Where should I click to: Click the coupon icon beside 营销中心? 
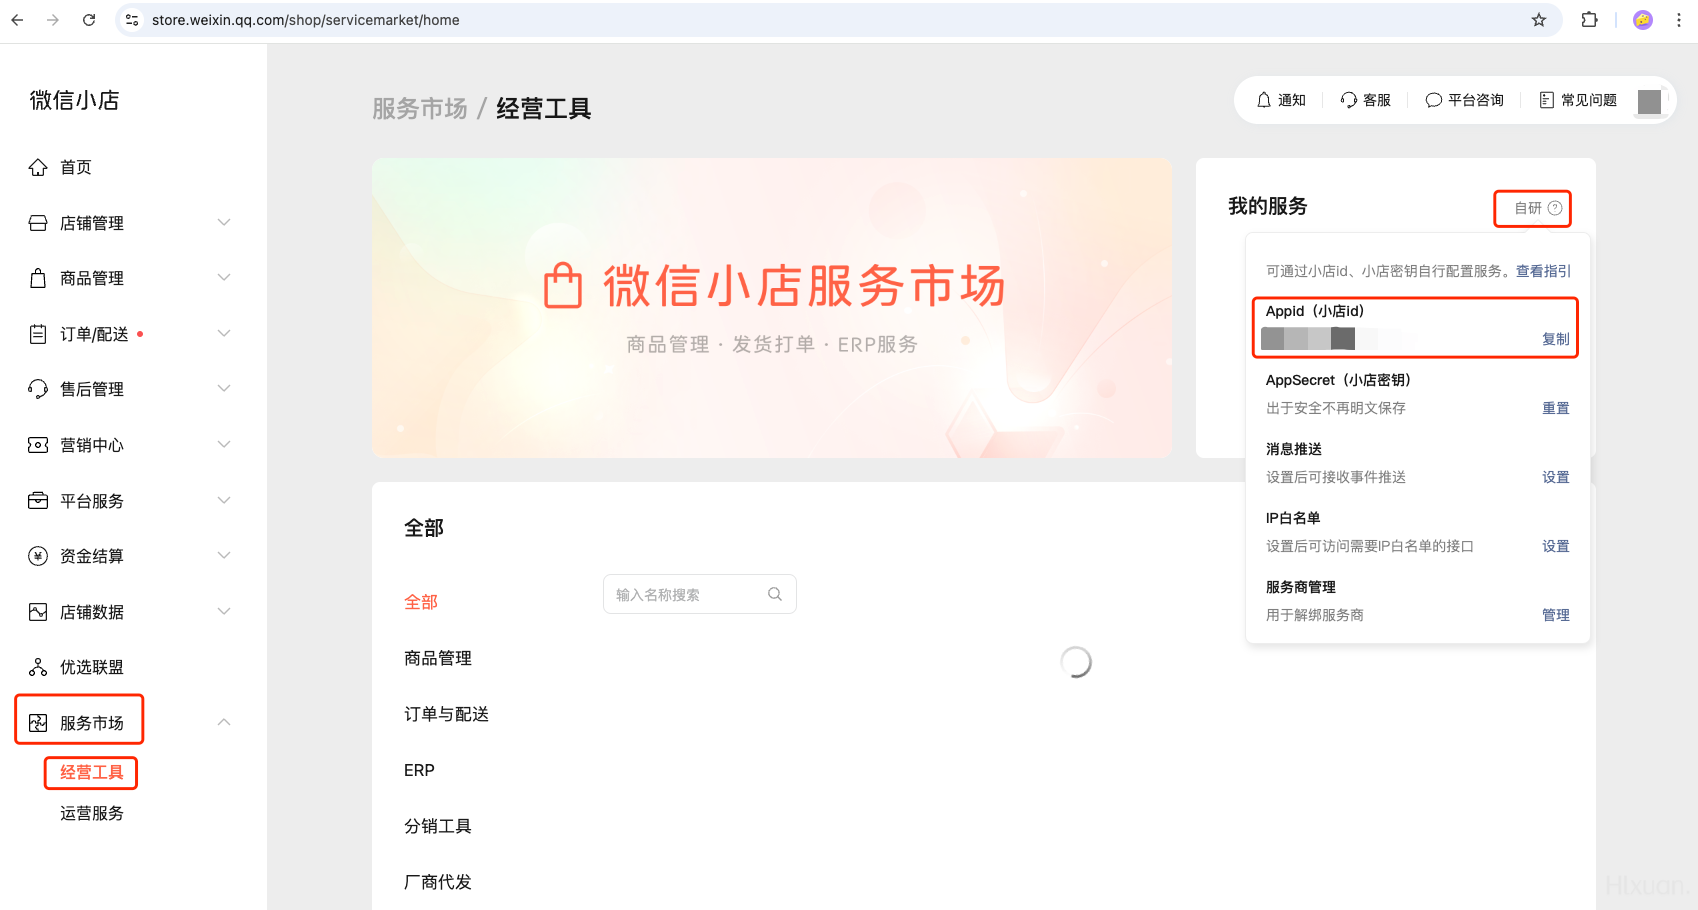pos(38,445)
